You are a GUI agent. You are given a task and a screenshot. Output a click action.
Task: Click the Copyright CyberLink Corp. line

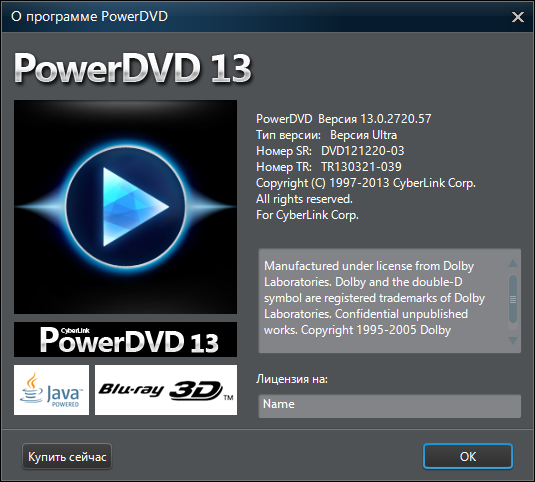pos(366,183)
